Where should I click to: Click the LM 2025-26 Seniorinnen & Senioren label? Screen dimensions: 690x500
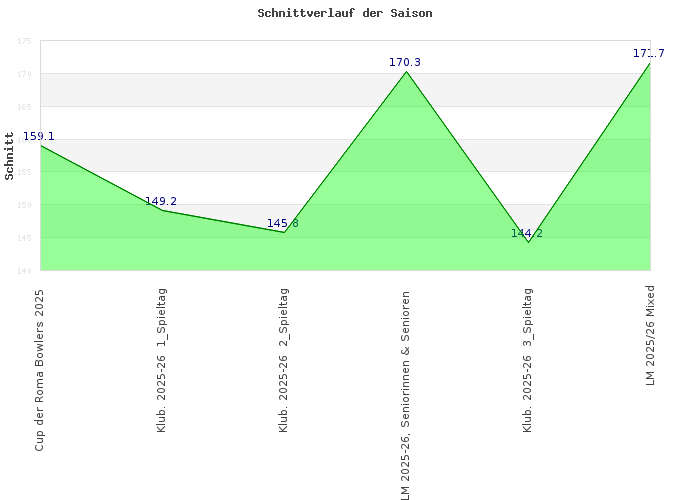[406, 395]
